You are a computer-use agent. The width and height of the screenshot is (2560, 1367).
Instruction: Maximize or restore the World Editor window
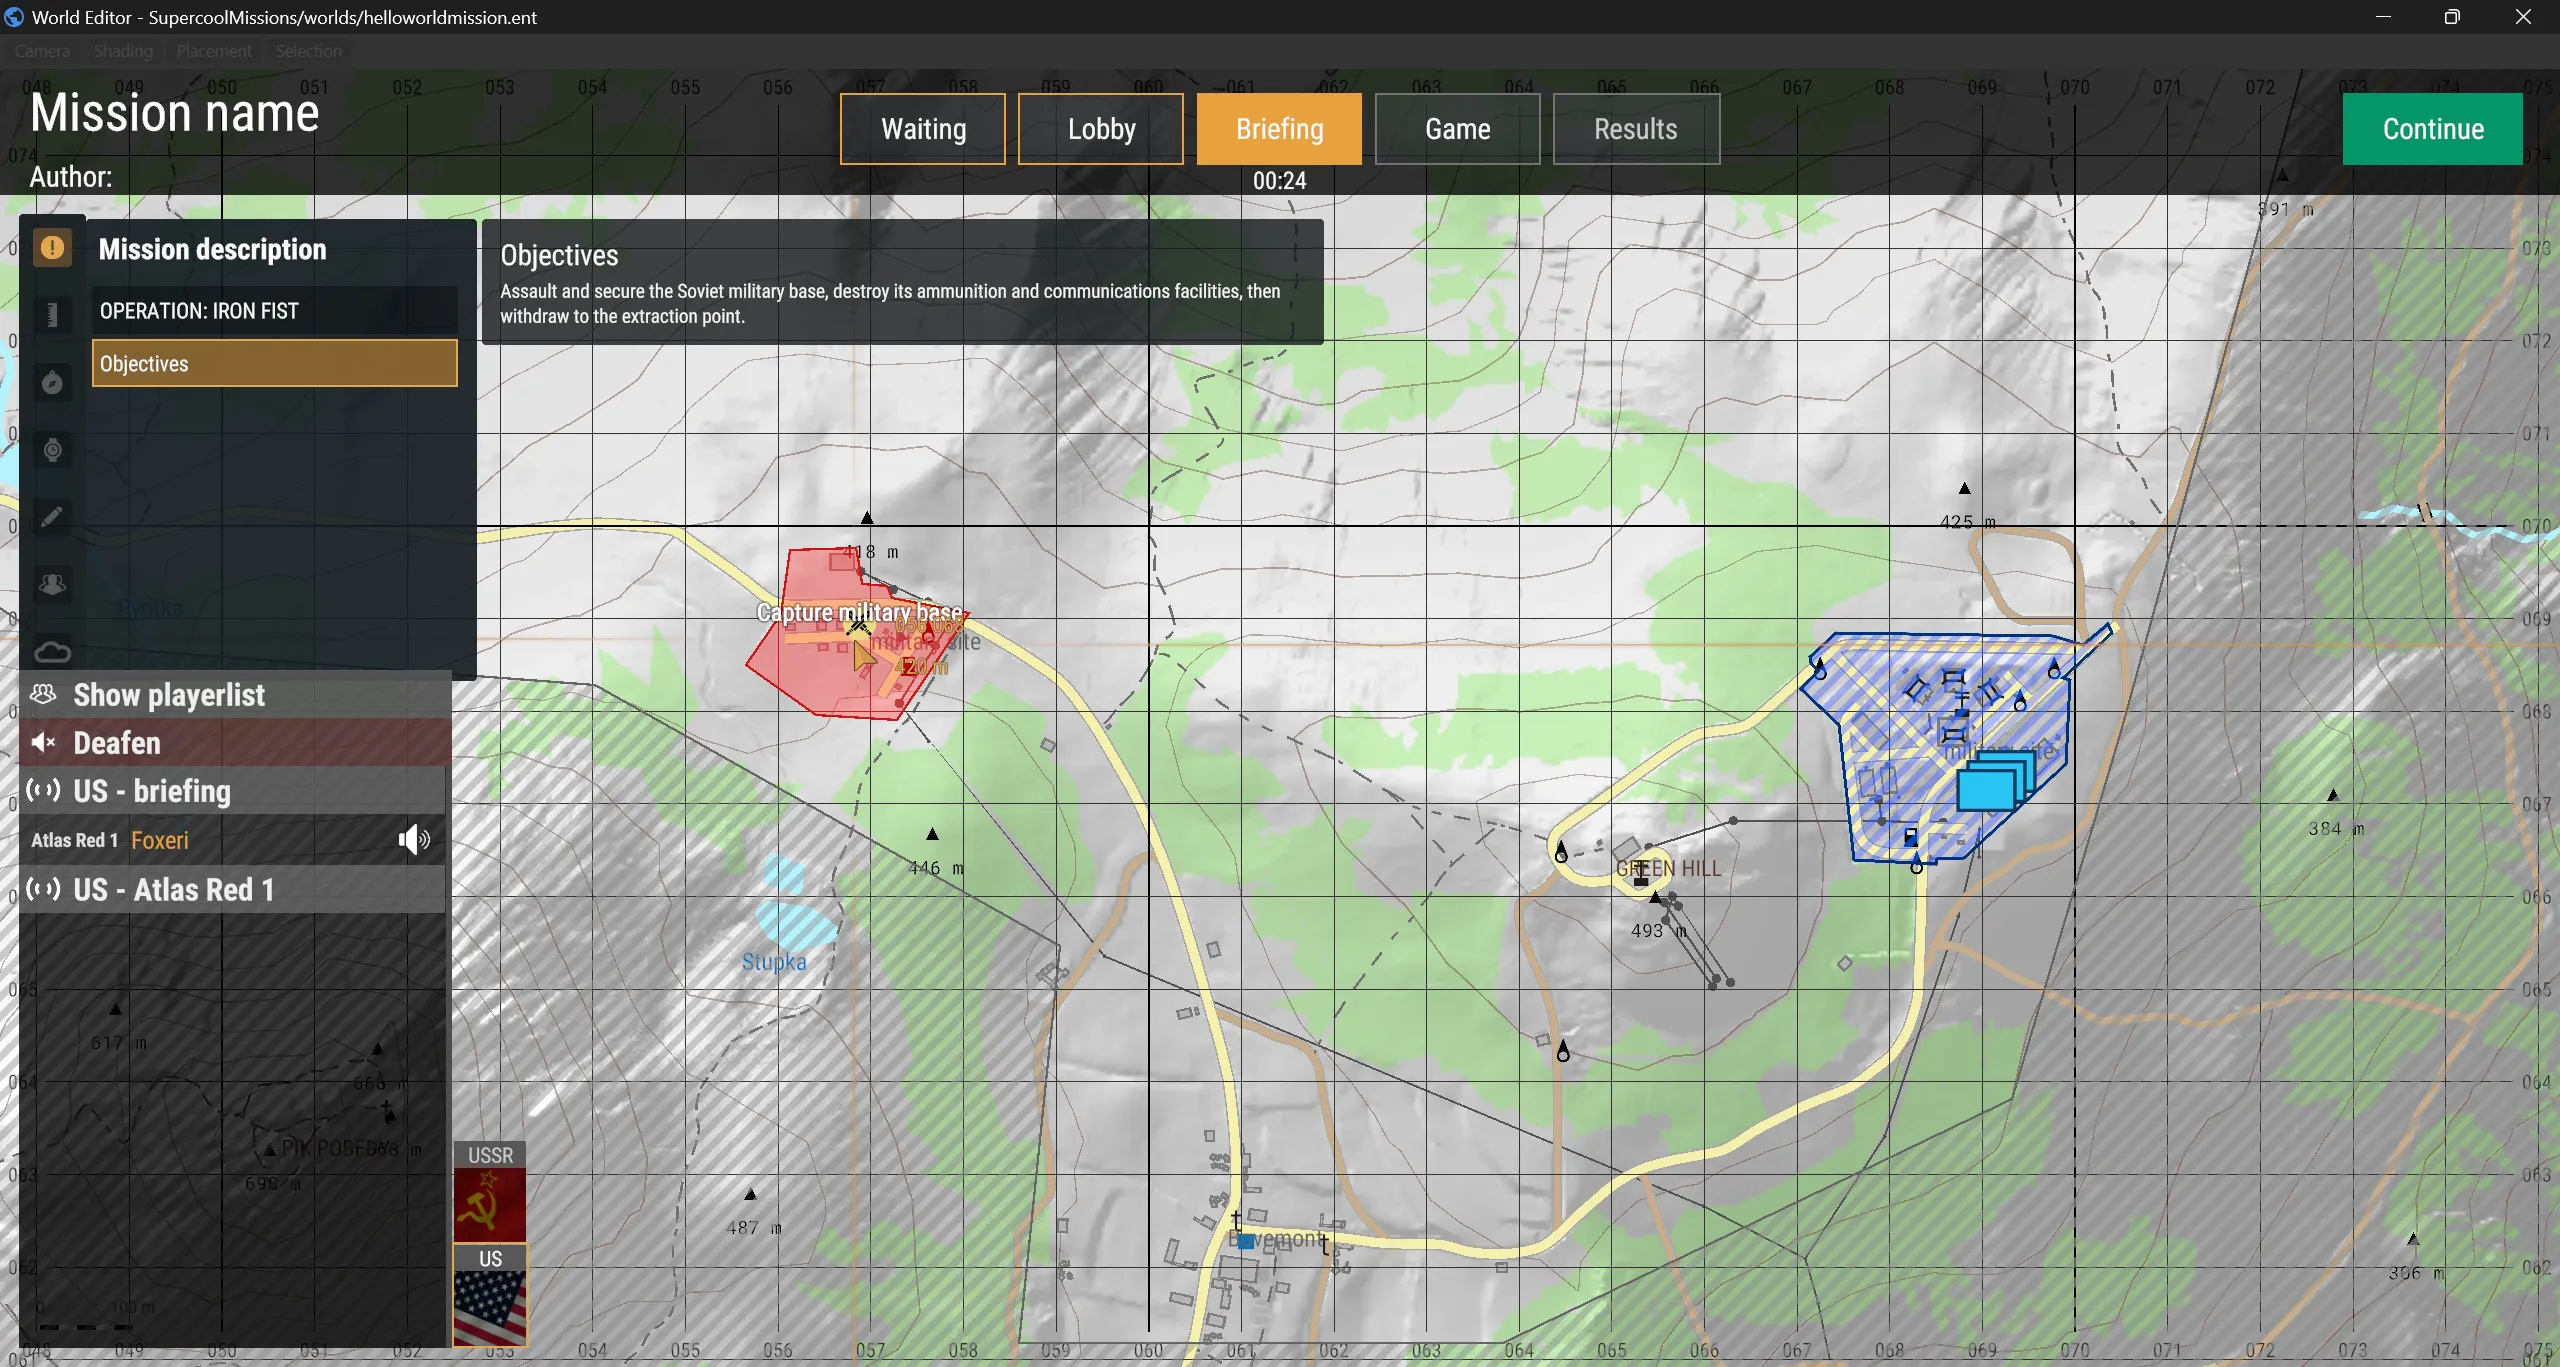pyautogui.click(x=2452, y=17)
